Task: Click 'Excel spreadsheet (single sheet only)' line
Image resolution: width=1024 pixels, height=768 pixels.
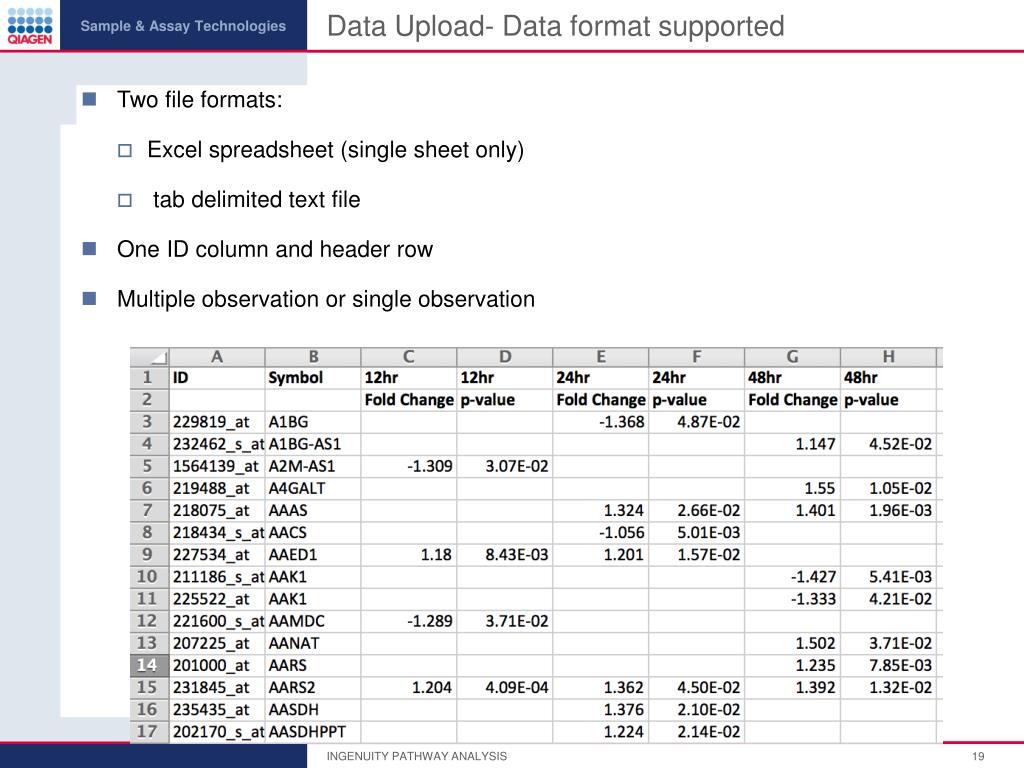Action: 336,150
